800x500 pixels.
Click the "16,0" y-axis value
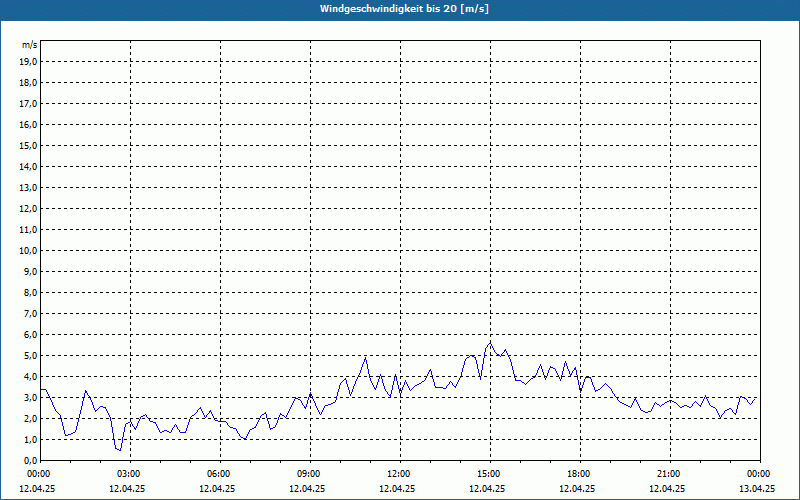tap(29, 124)
